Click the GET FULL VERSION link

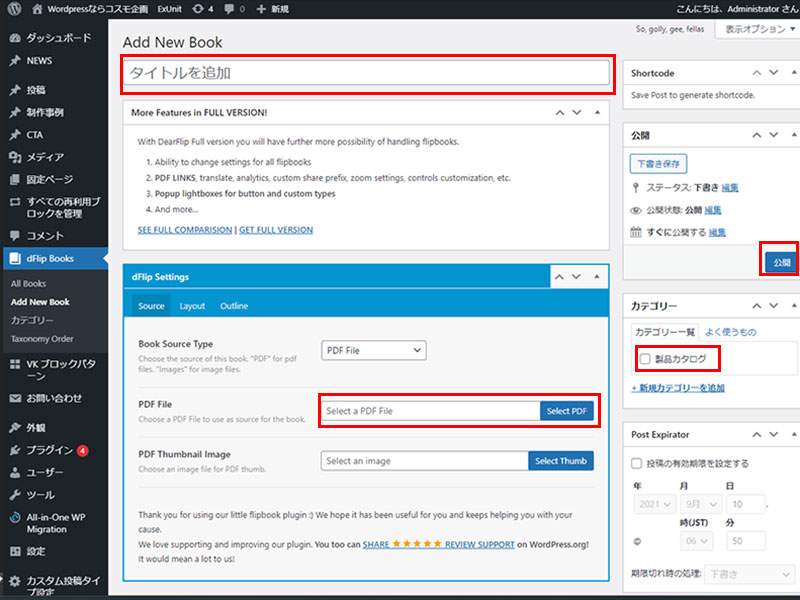pyautogui.click(x=276, y=230)
